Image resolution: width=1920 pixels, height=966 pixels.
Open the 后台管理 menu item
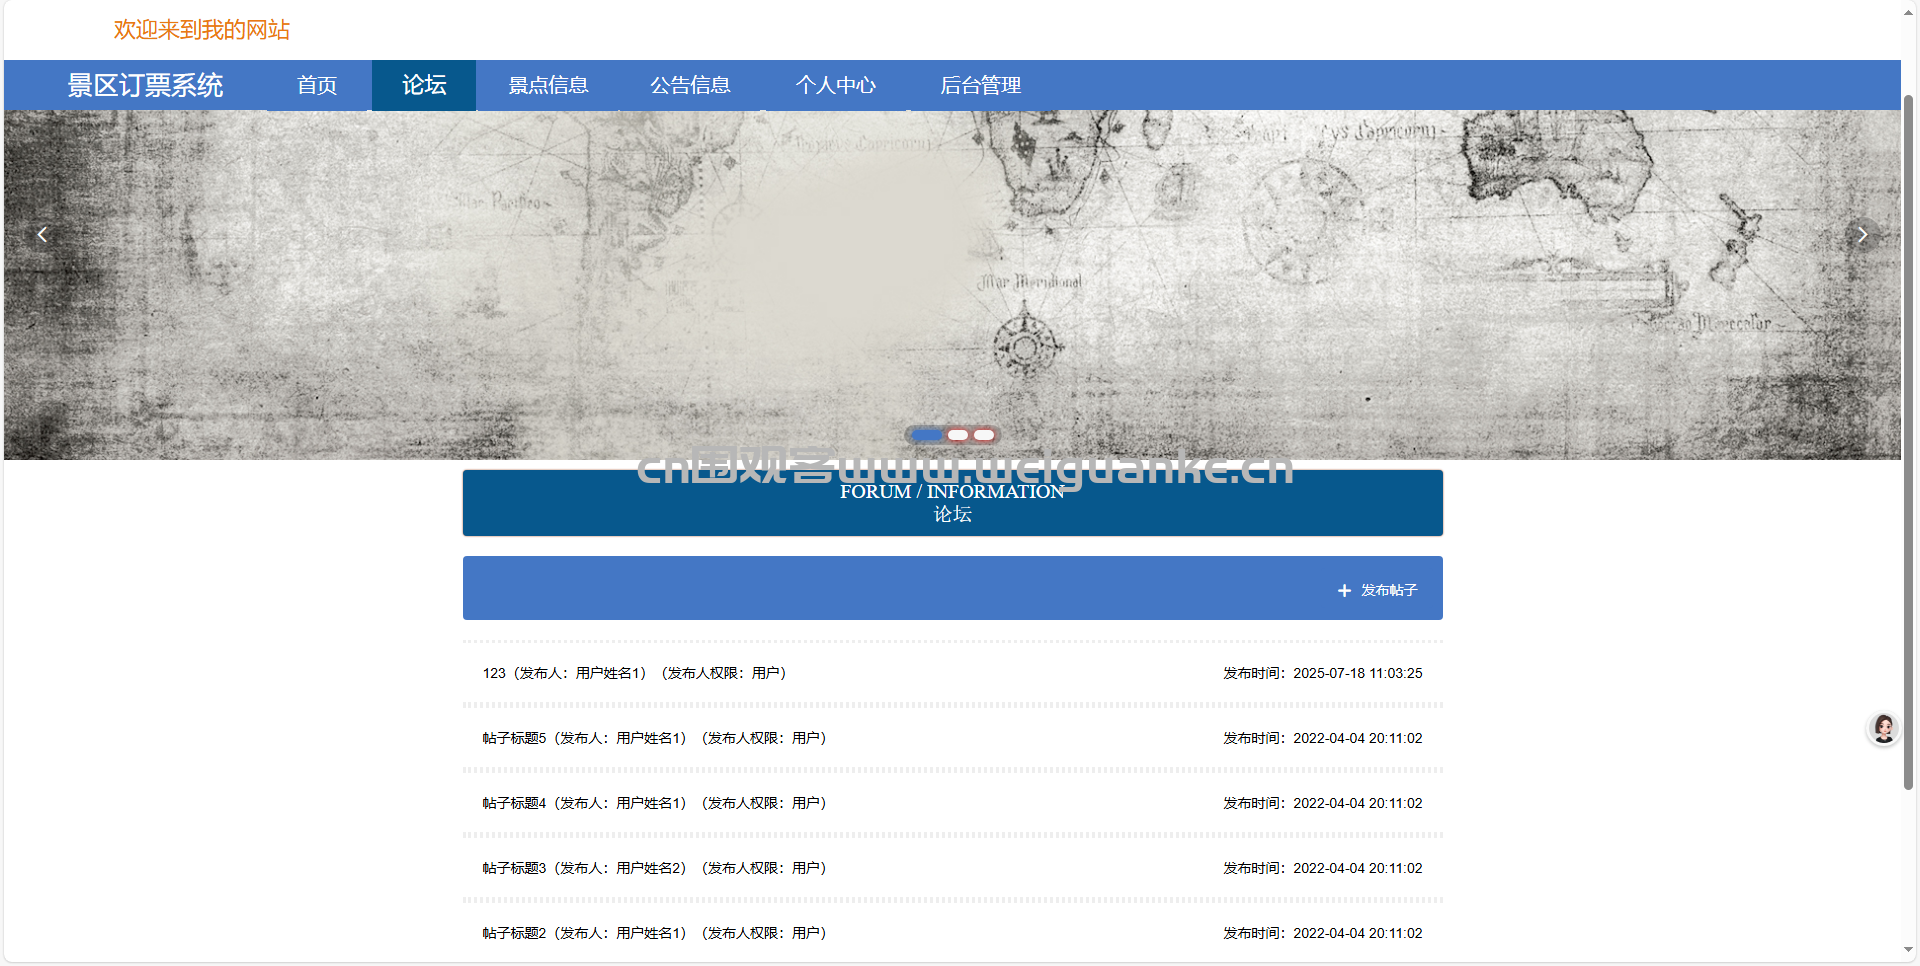pos(980,85)
